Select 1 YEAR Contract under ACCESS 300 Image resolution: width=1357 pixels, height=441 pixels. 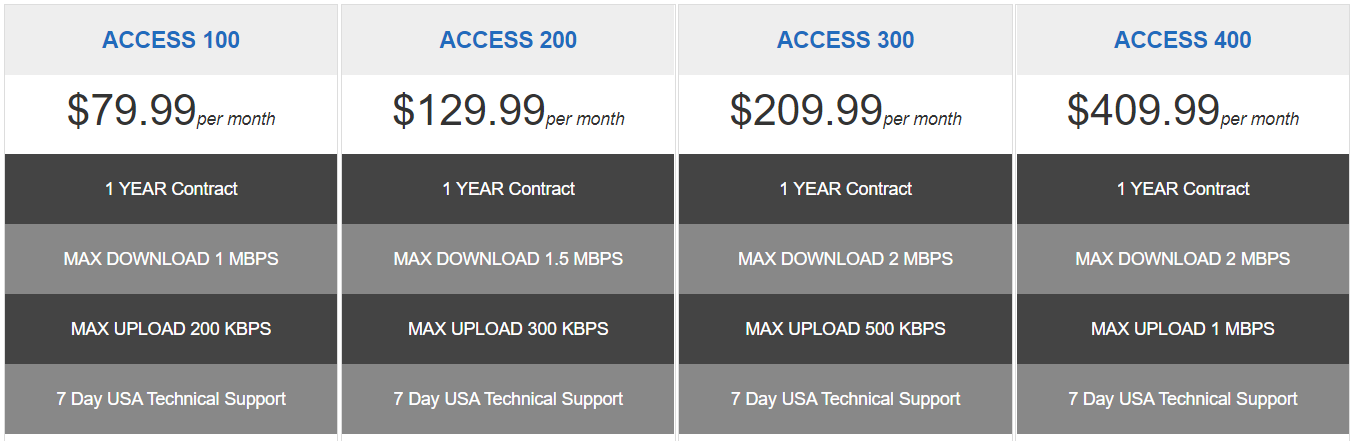pyautogui.click(x=845, y=189)
